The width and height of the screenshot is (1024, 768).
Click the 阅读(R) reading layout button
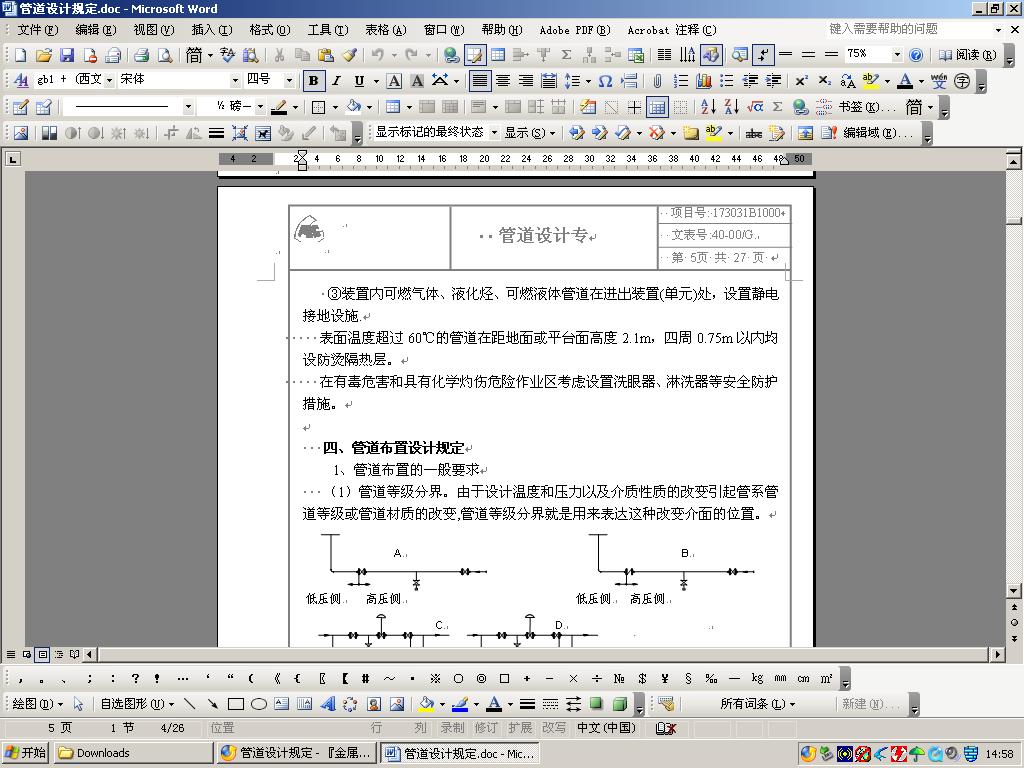point(968,55)
